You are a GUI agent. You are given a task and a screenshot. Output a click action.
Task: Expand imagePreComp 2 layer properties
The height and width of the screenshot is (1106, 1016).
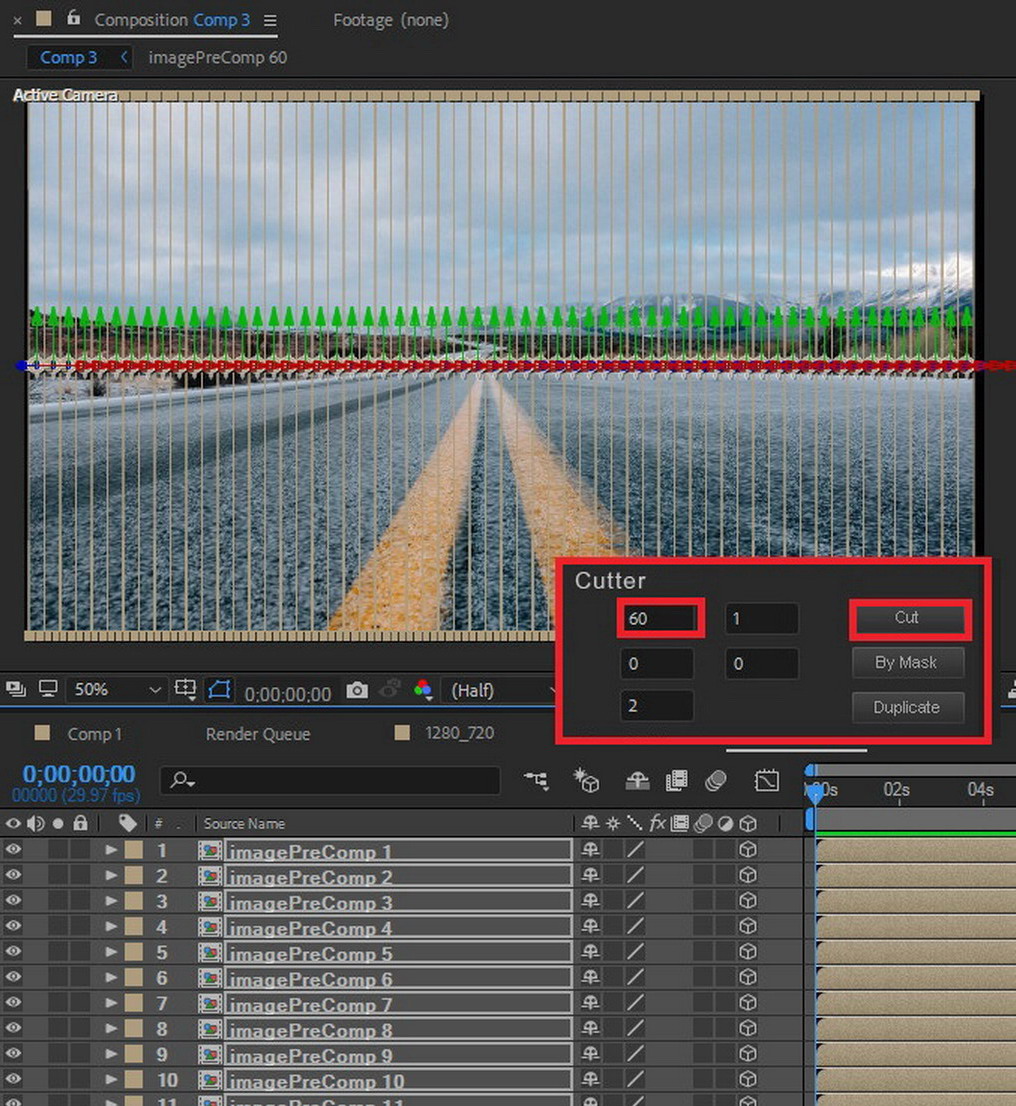tap(111, 875)
